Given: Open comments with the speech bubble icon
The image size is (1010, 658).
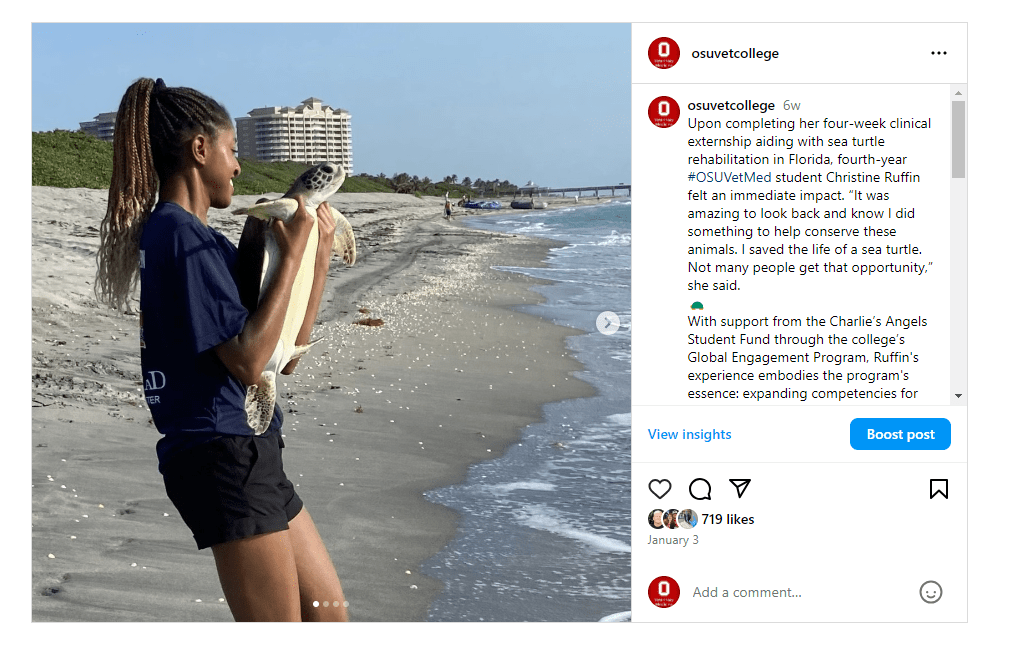Looking at the screenshot, I should click(x=700, y=489).
